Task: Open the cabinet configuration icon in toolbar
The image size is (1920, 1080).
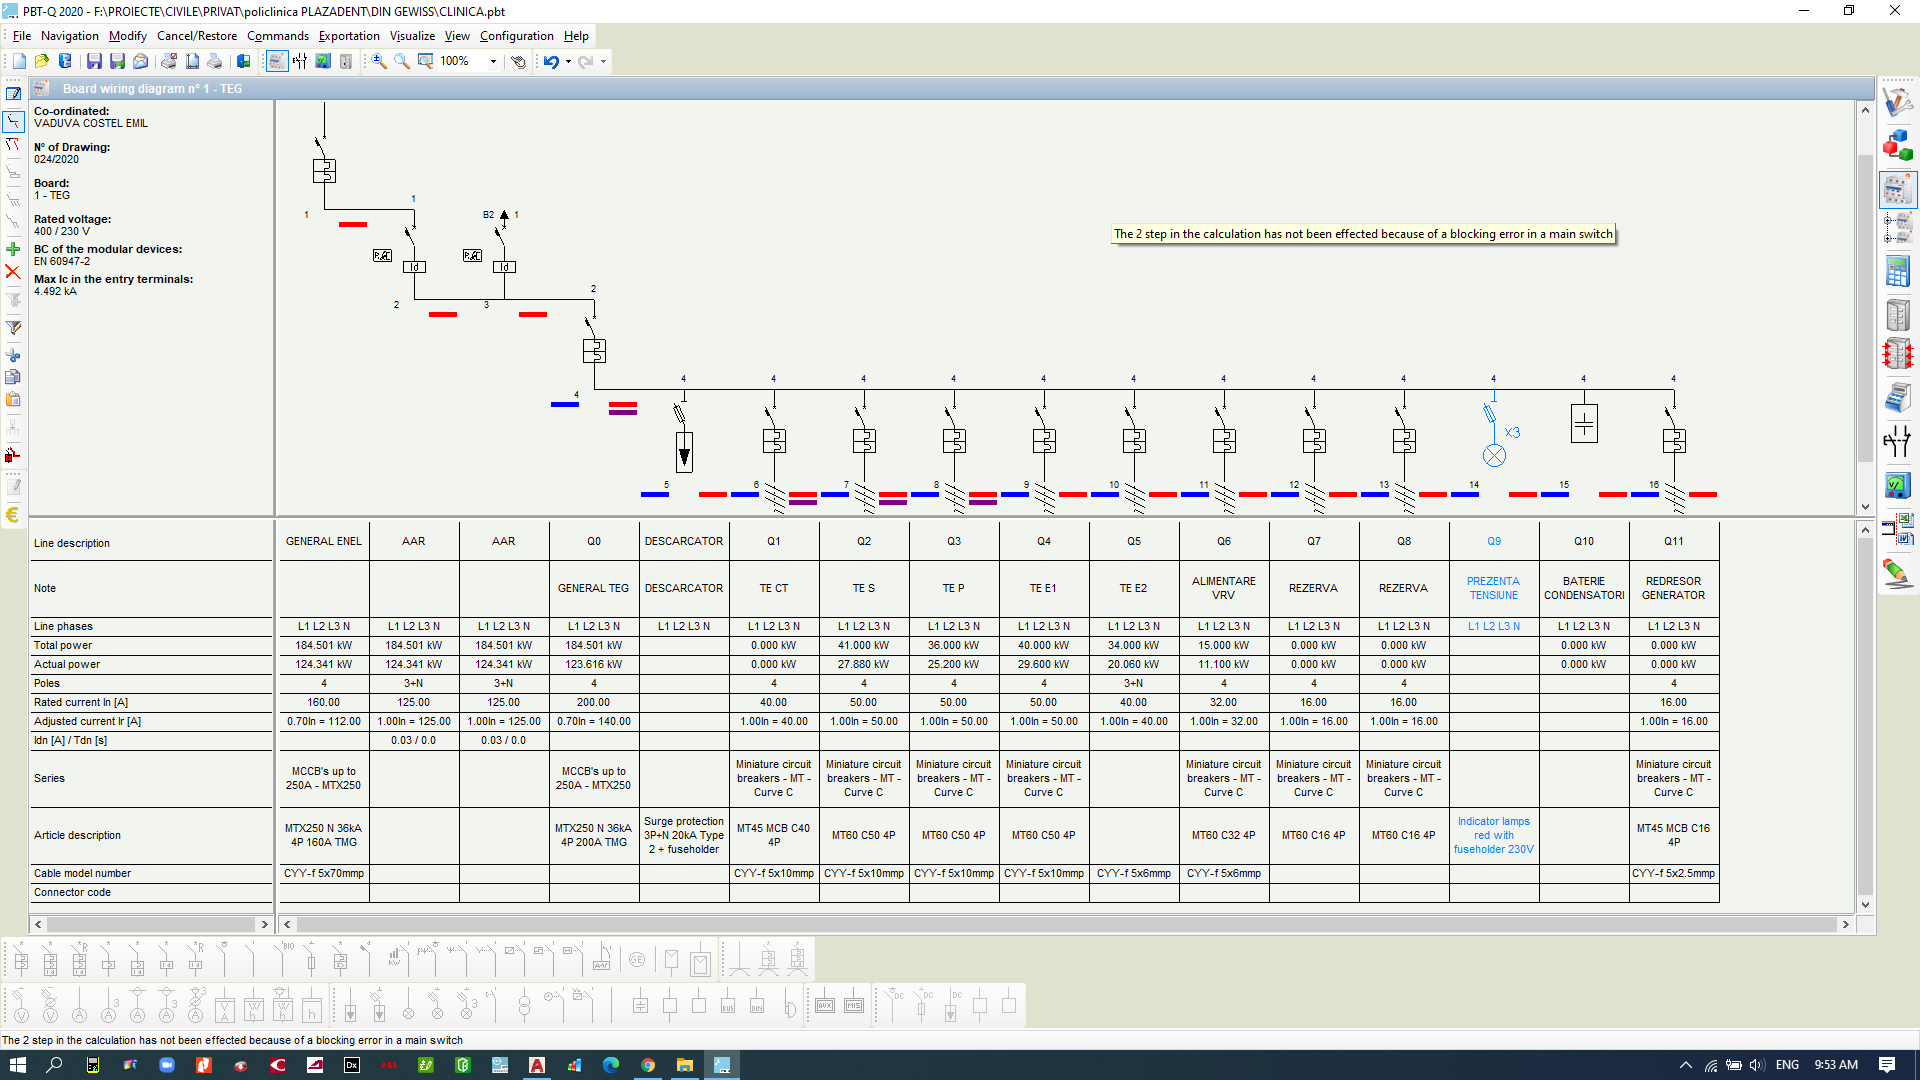Action: 346,61
